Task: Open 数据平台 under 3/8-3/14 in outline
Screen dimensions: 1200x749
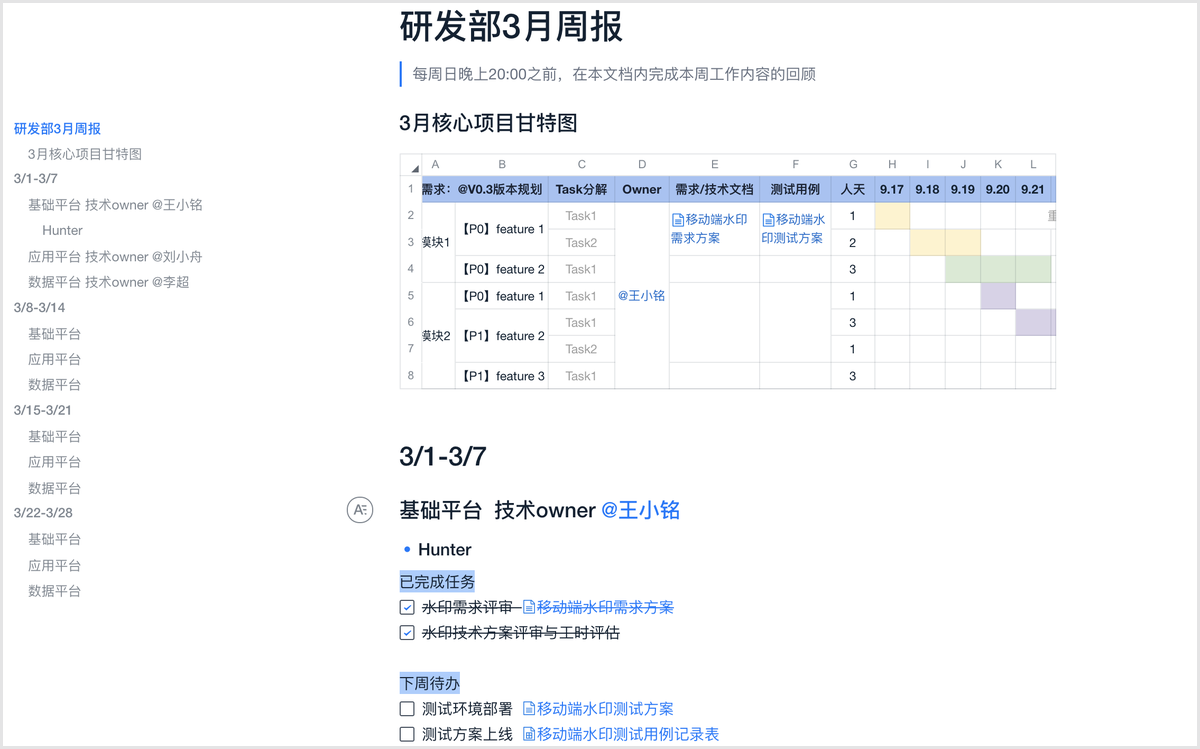Action: tap(54, 385)
